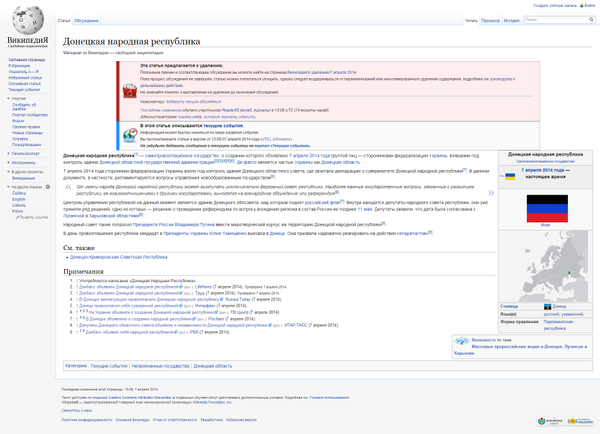Expand the Печать/экспорт sidebar section

(x=26, y=153)
